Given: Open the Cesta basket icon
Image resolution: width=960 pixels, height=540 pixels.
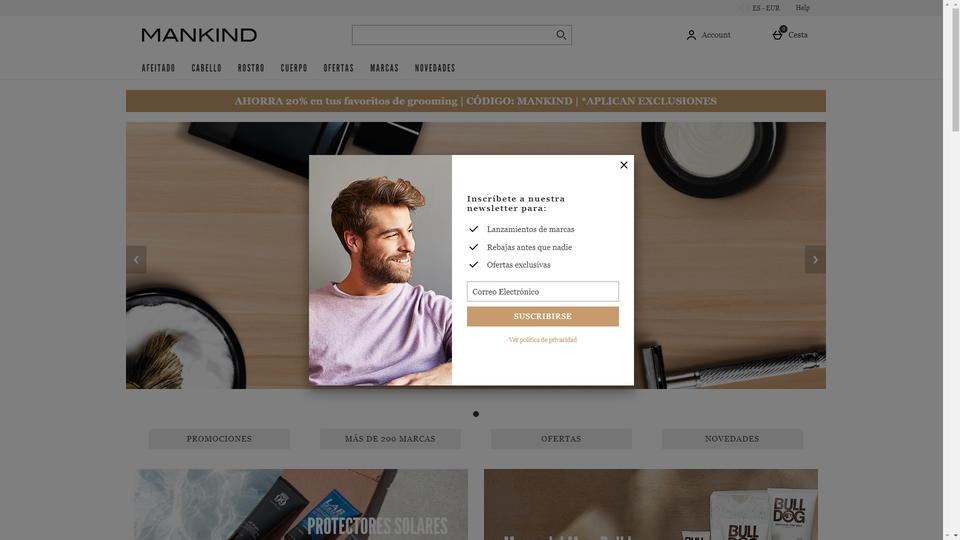Looking at the screenshot, I should click(778, 34).
